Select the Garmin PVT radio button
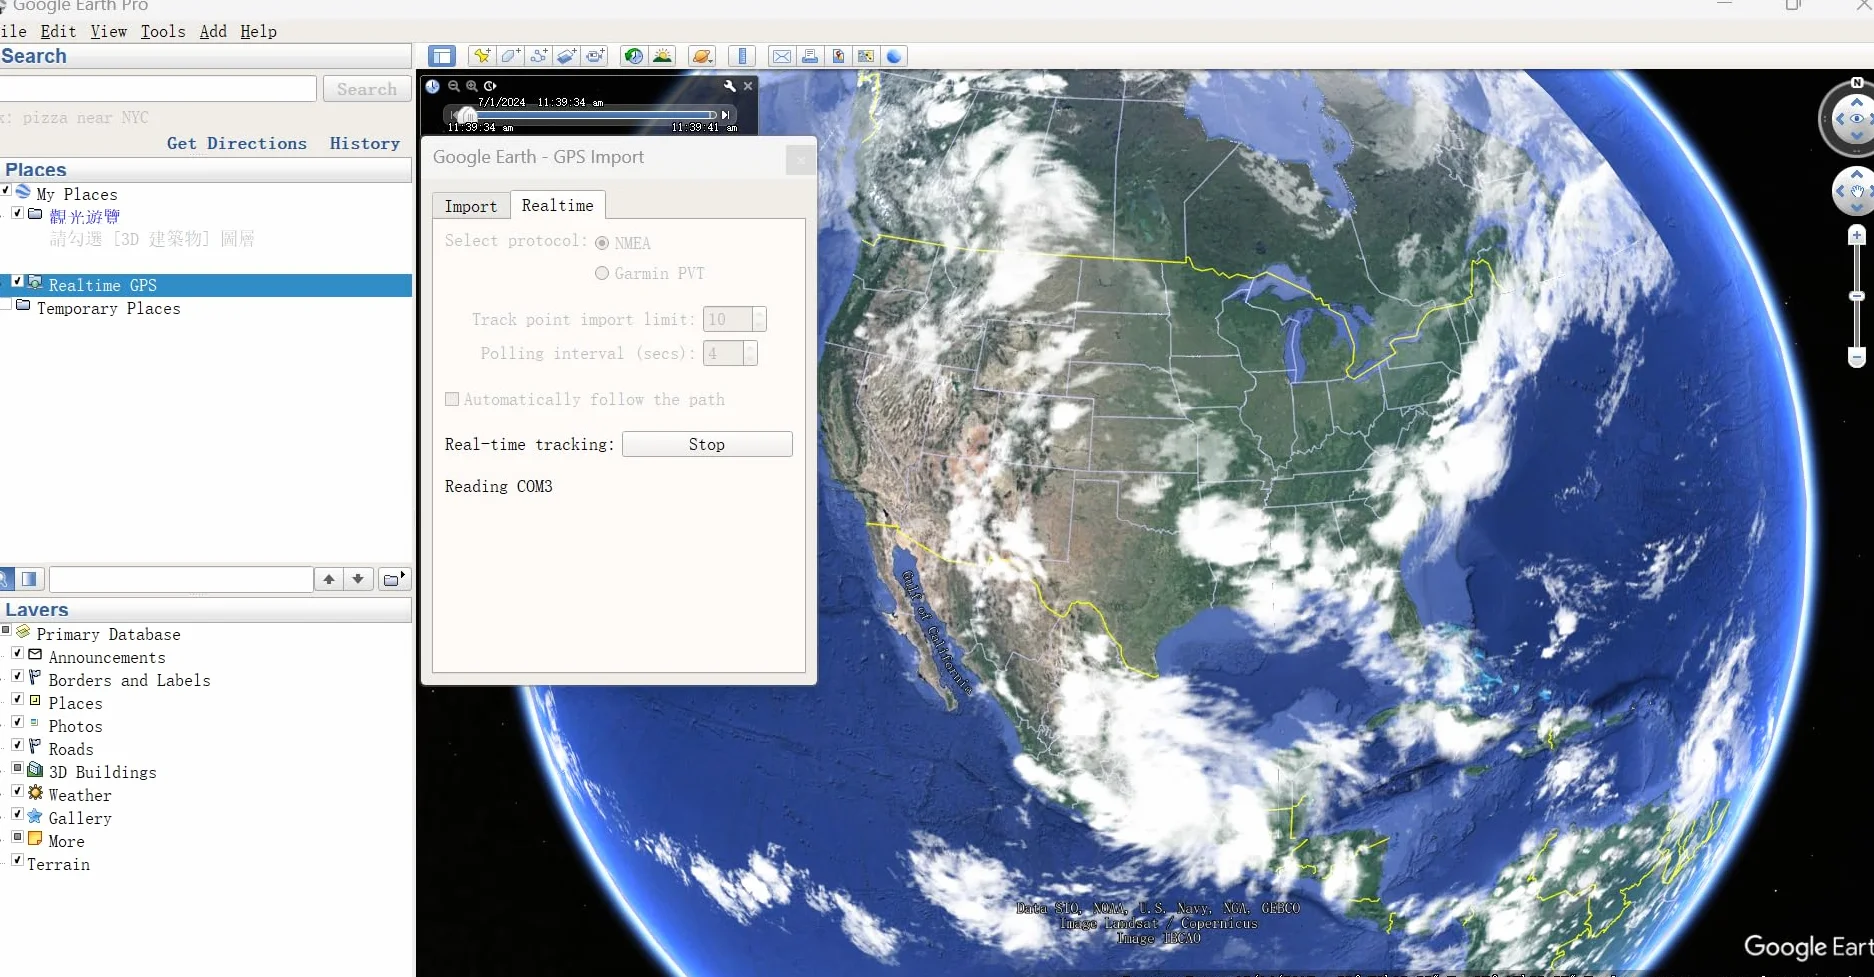1874x977 pixels. coord(602,273)
